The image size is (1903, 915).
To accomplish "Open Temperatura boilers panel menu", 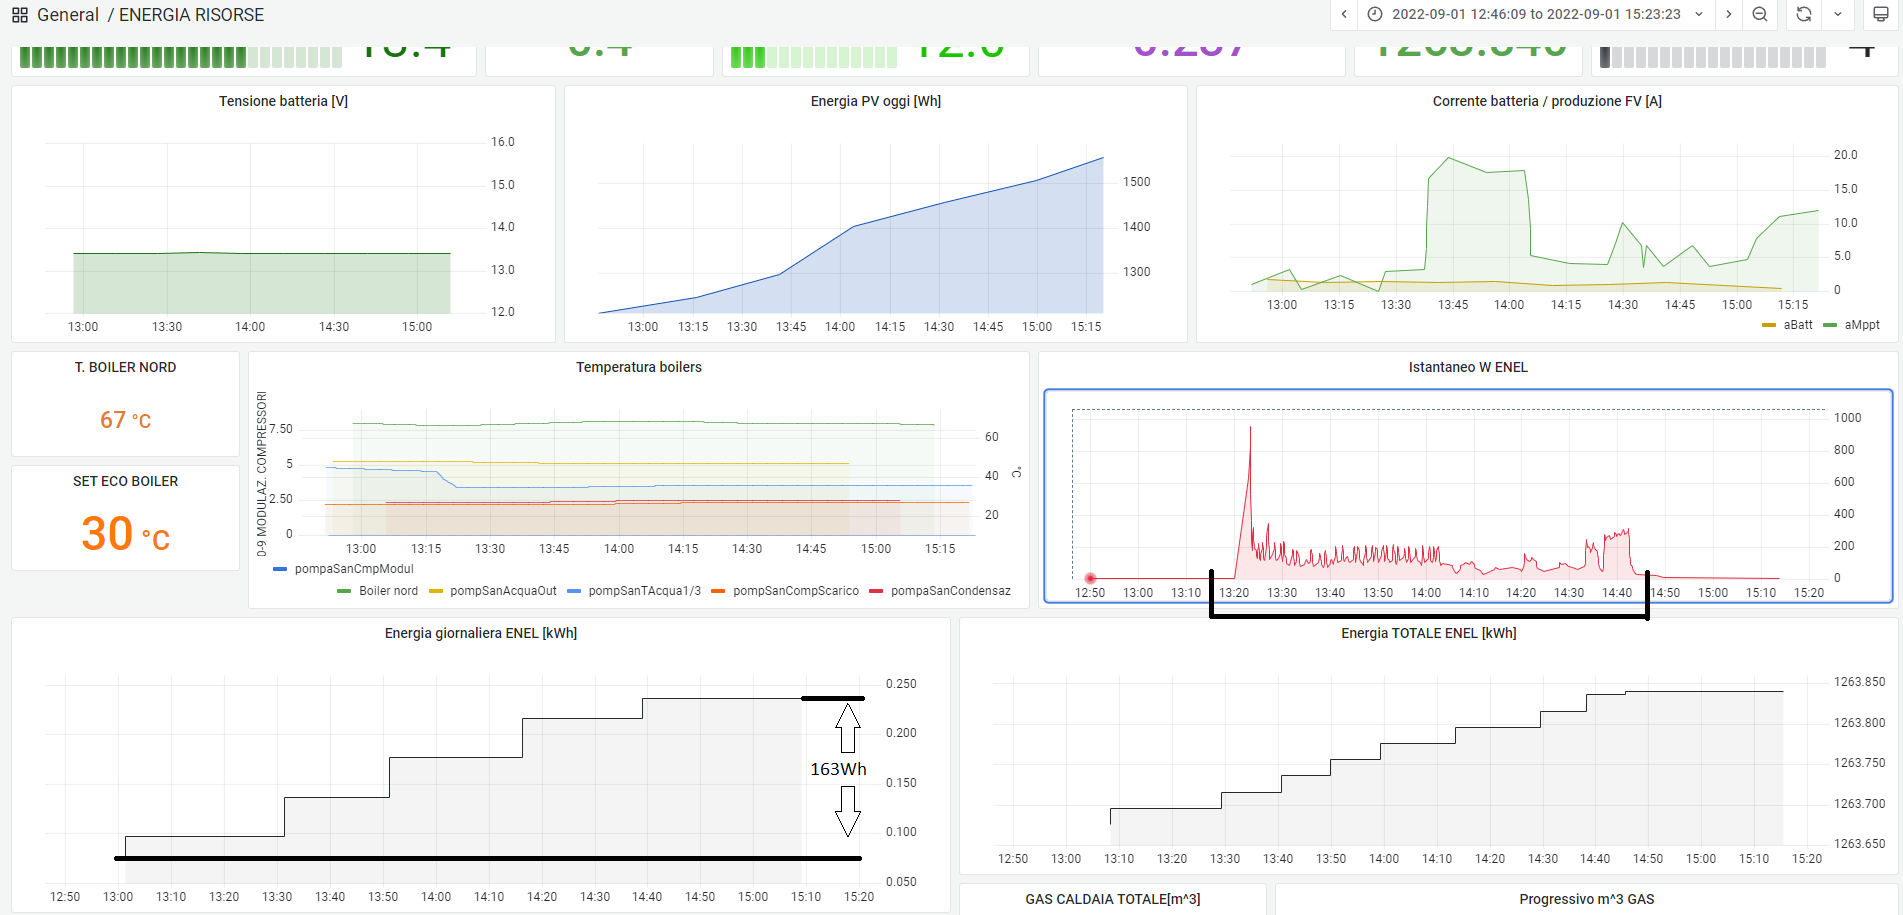I will [639, 367].
